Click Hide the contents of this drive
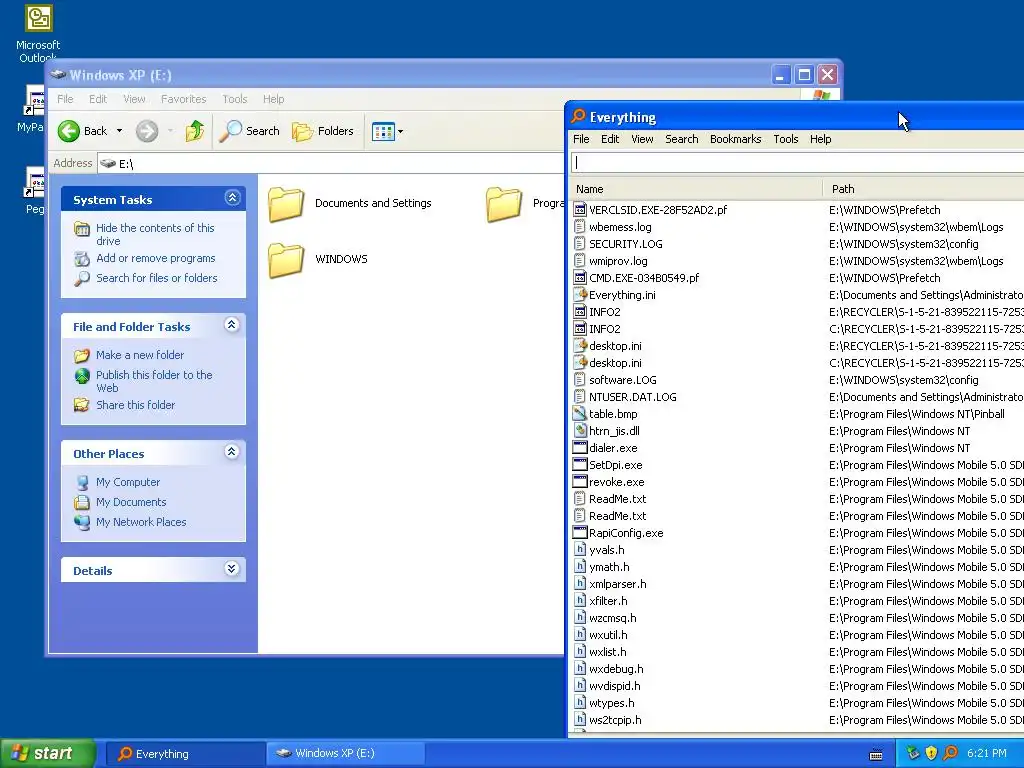1024x768 pixels. tap(155, 234)
